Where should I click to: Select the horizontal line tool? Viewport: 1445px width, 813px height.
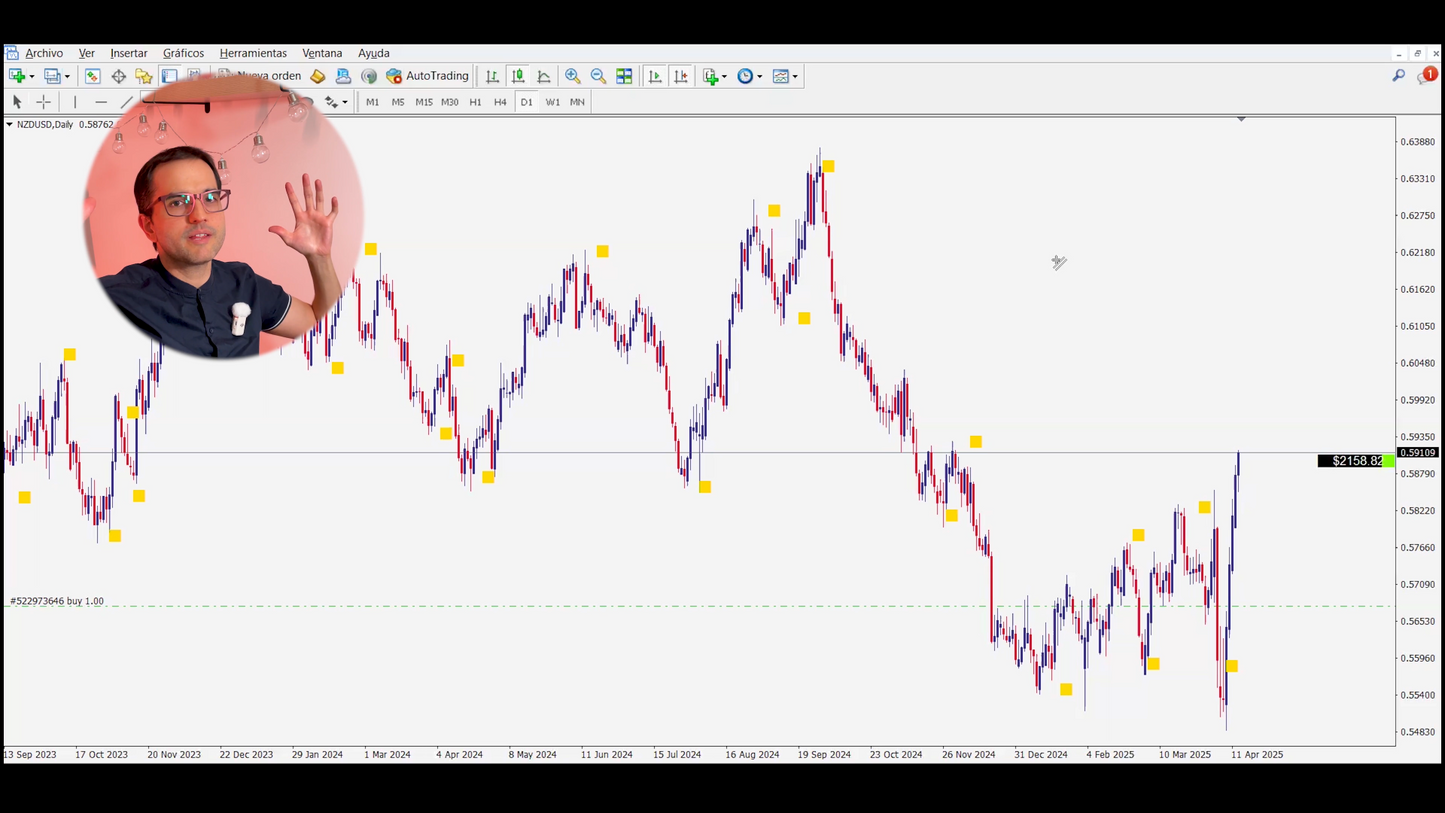pos(101,102)
